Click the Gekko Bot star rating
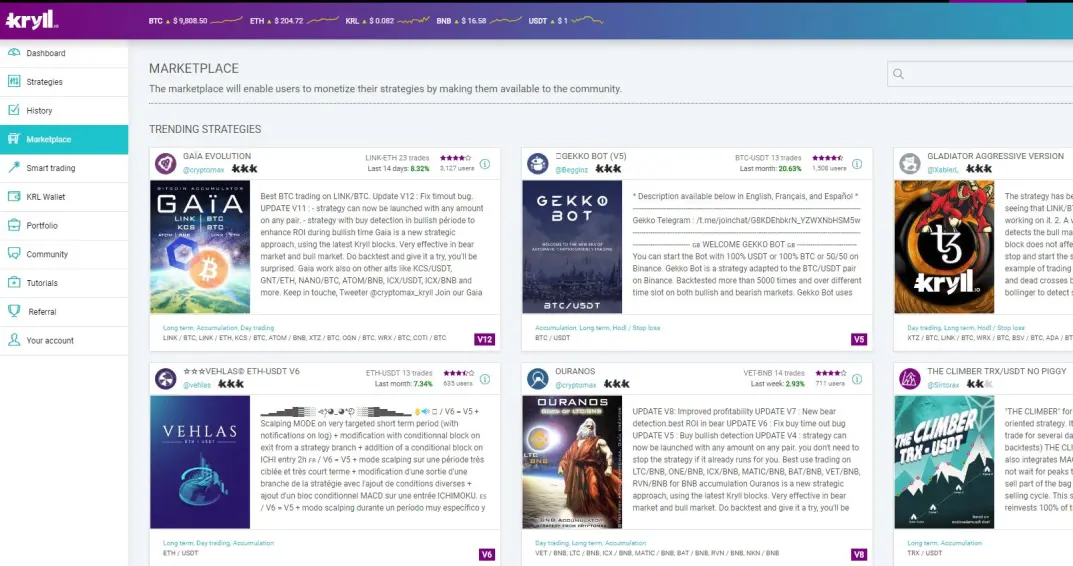 pos(827,157)
